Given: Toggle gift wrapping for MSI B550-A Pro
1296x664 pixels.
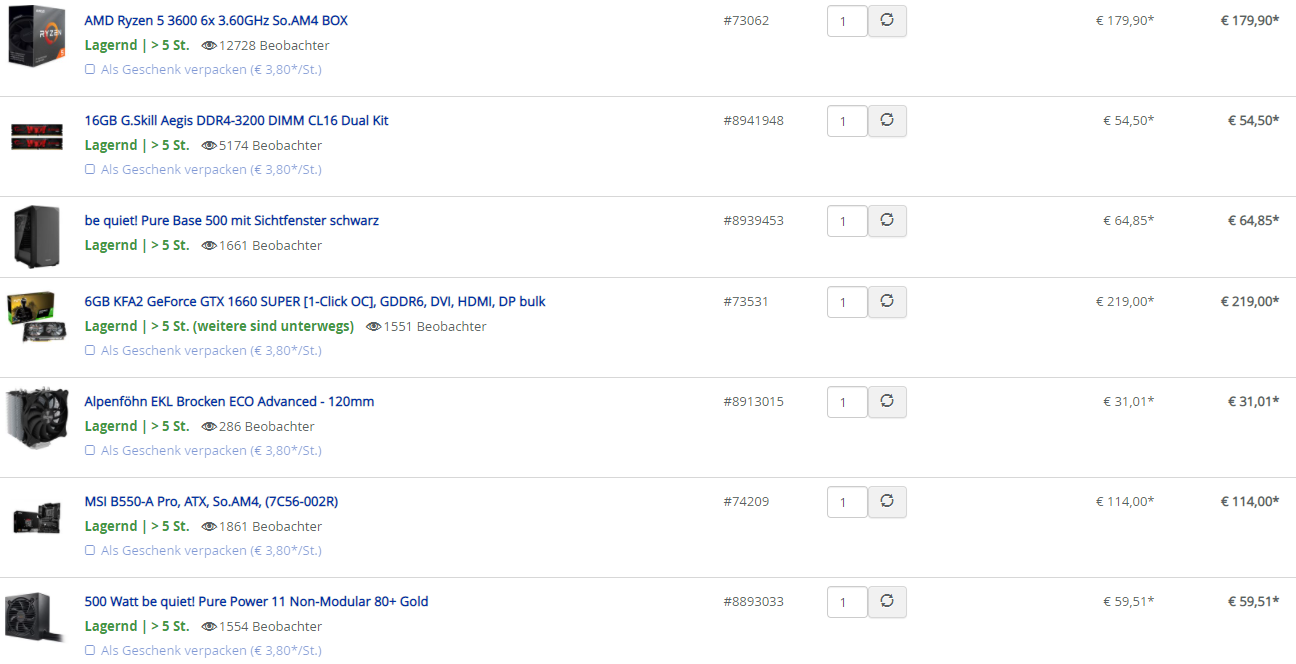Looking at the screenshot, I should [90, 551].
